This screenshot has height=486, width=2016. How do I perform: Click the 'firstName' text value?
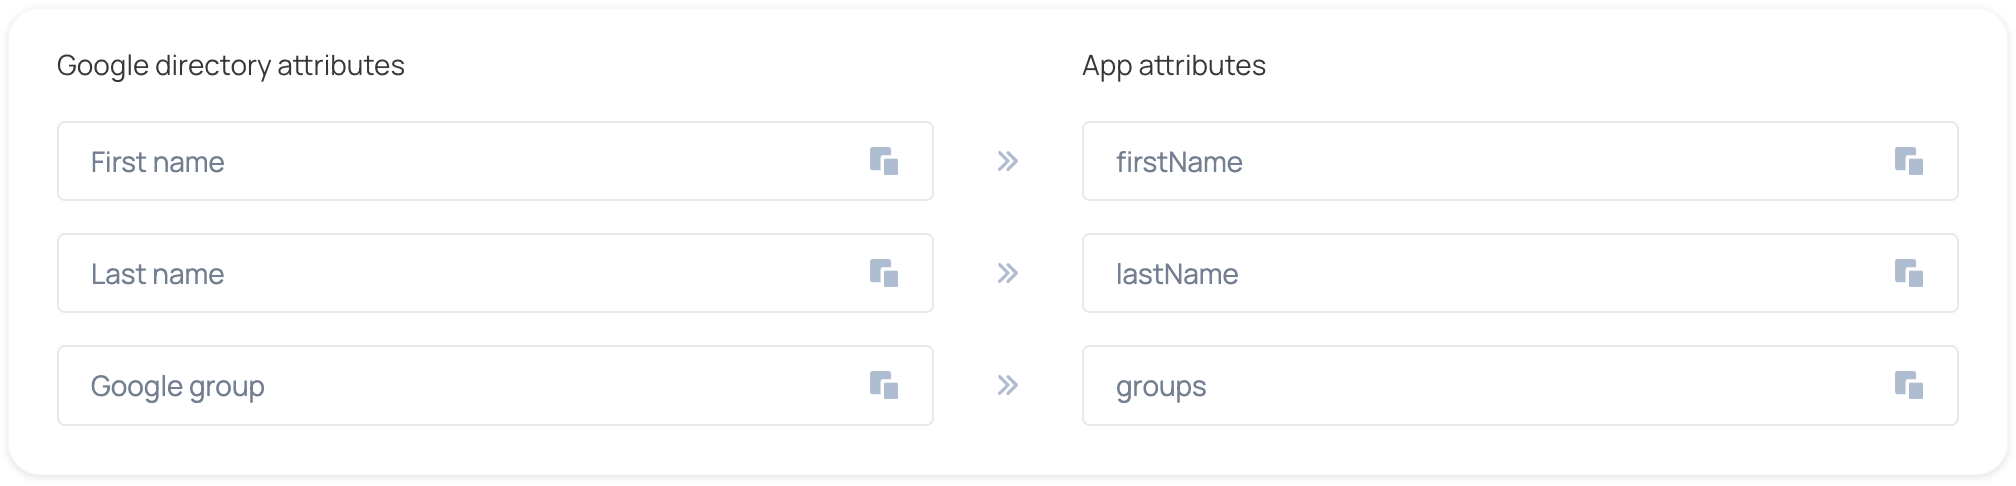(1179, 162)
